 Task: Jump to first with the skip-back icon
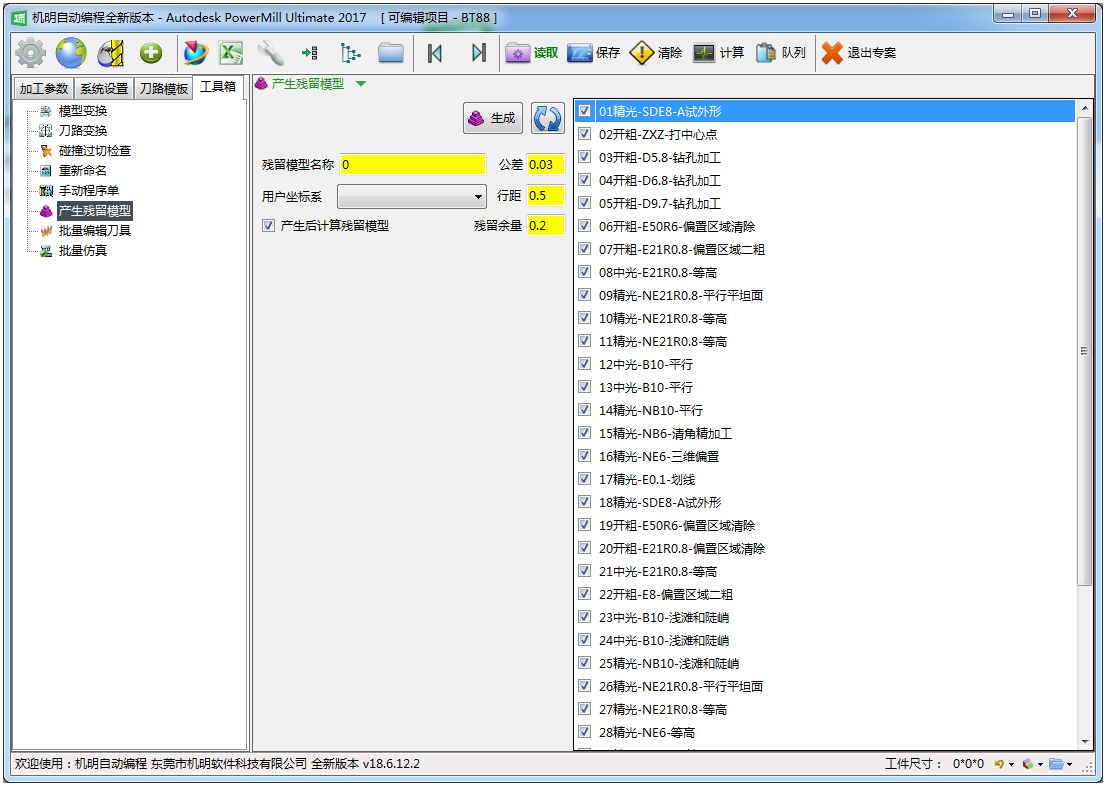click(x=435, y=53)
